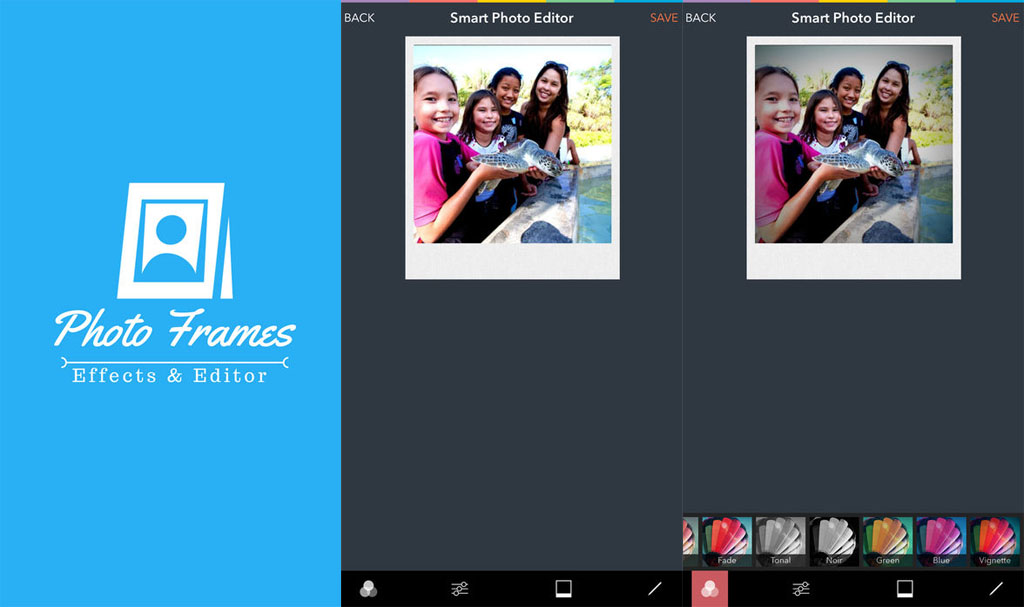The image size is (1024, 607).
Task: Select the partially visible filter before Fade
Action: coord(689,541)
